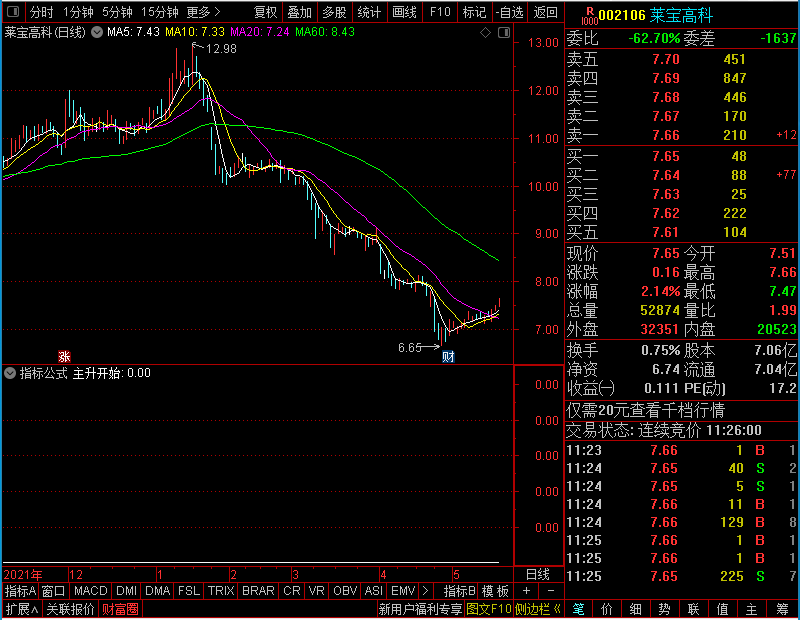Click the R 1000 badge icon
Viewport: 800px width, 620px height.
[x=589, y=16]
